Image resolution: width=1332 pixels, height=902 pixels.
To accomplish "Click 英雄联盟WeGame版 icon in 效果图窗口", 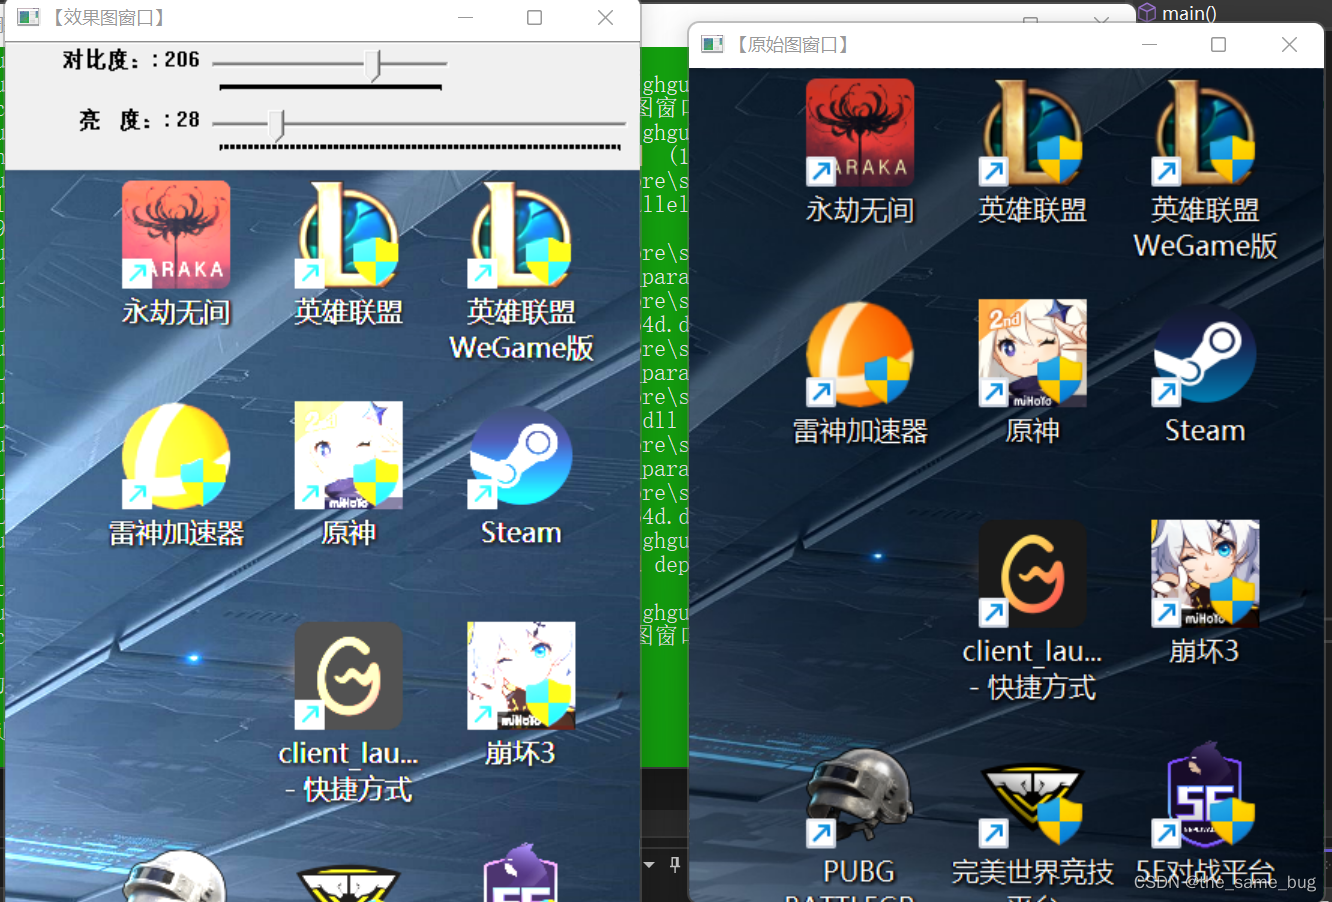I will 521,235.
